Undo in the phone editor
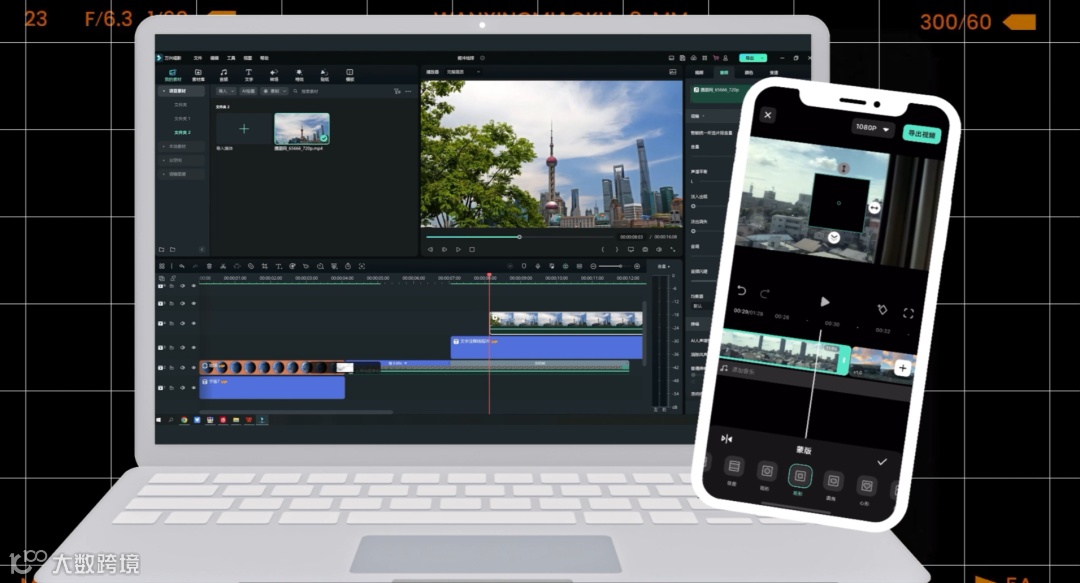Screen dimensions: 1080x583 coord(741,291)
